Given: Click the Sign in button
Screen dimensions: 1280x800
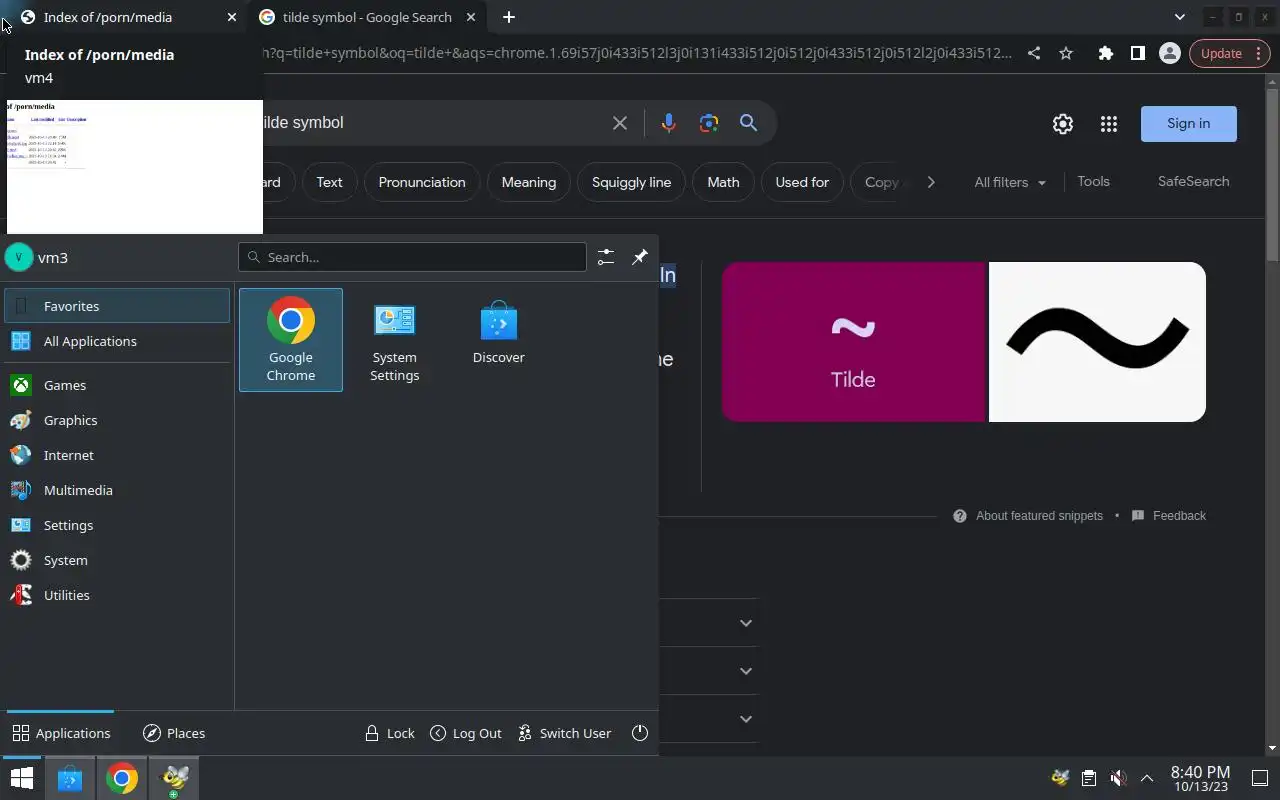Looking at the screenshot, I should tap(1189, 123).
